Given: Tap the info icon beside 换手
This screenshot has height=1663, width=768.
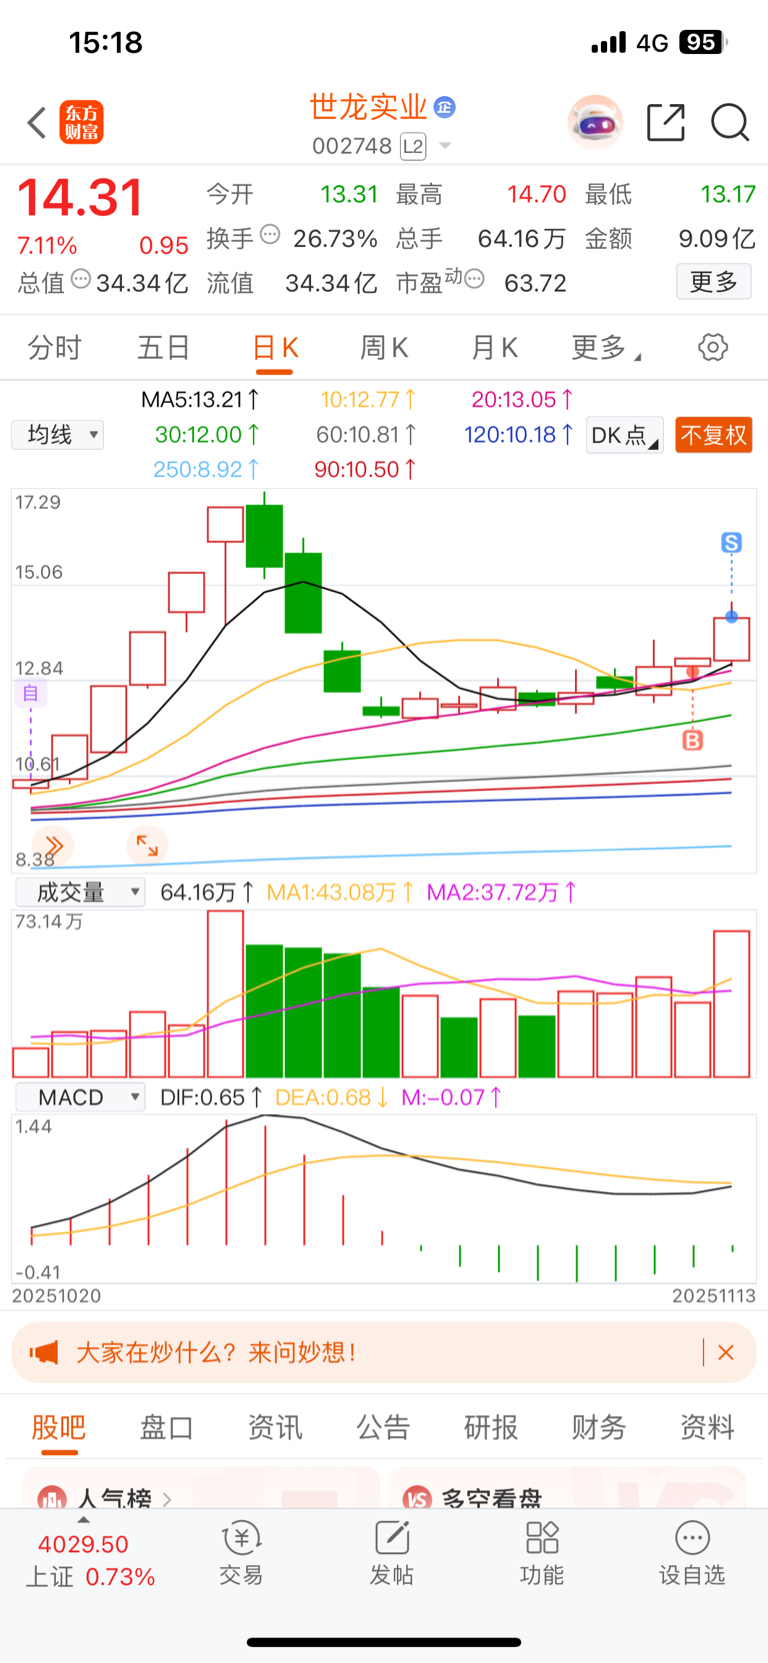Looking at the screenshot, I should (270, 235).
